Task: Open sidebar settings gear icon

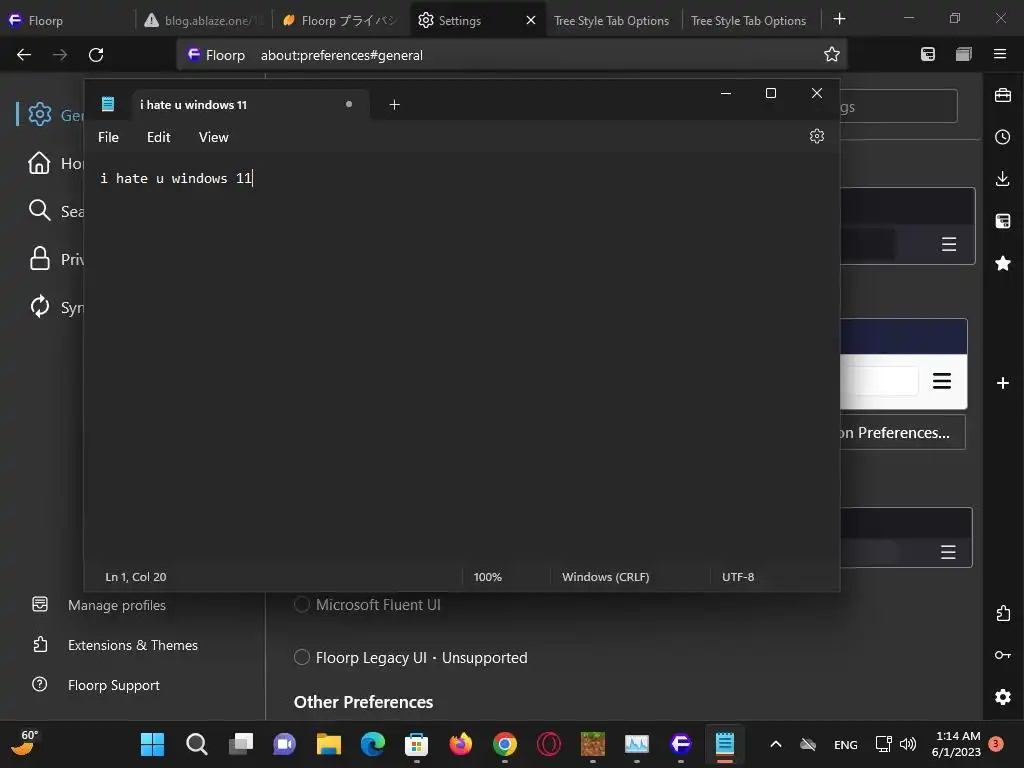Action: tap(1002, 697)
